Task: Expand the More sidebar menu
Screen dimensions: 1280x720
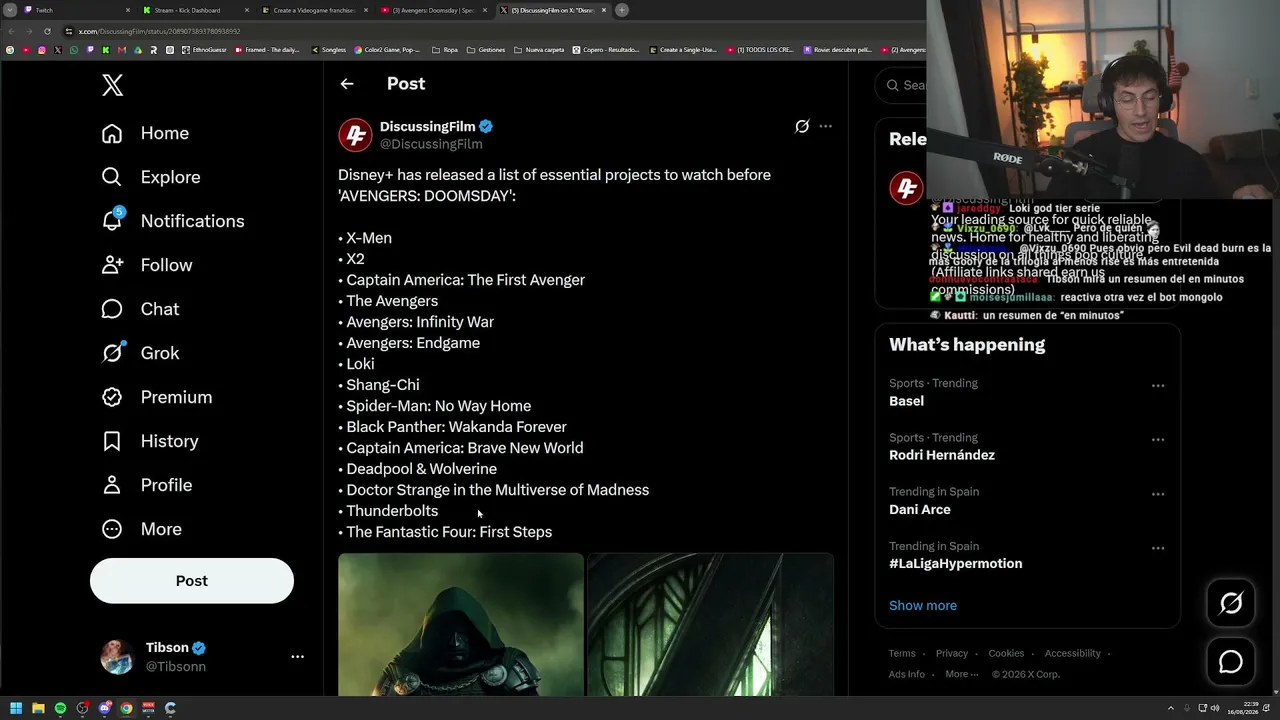Action: click(141, 529)
